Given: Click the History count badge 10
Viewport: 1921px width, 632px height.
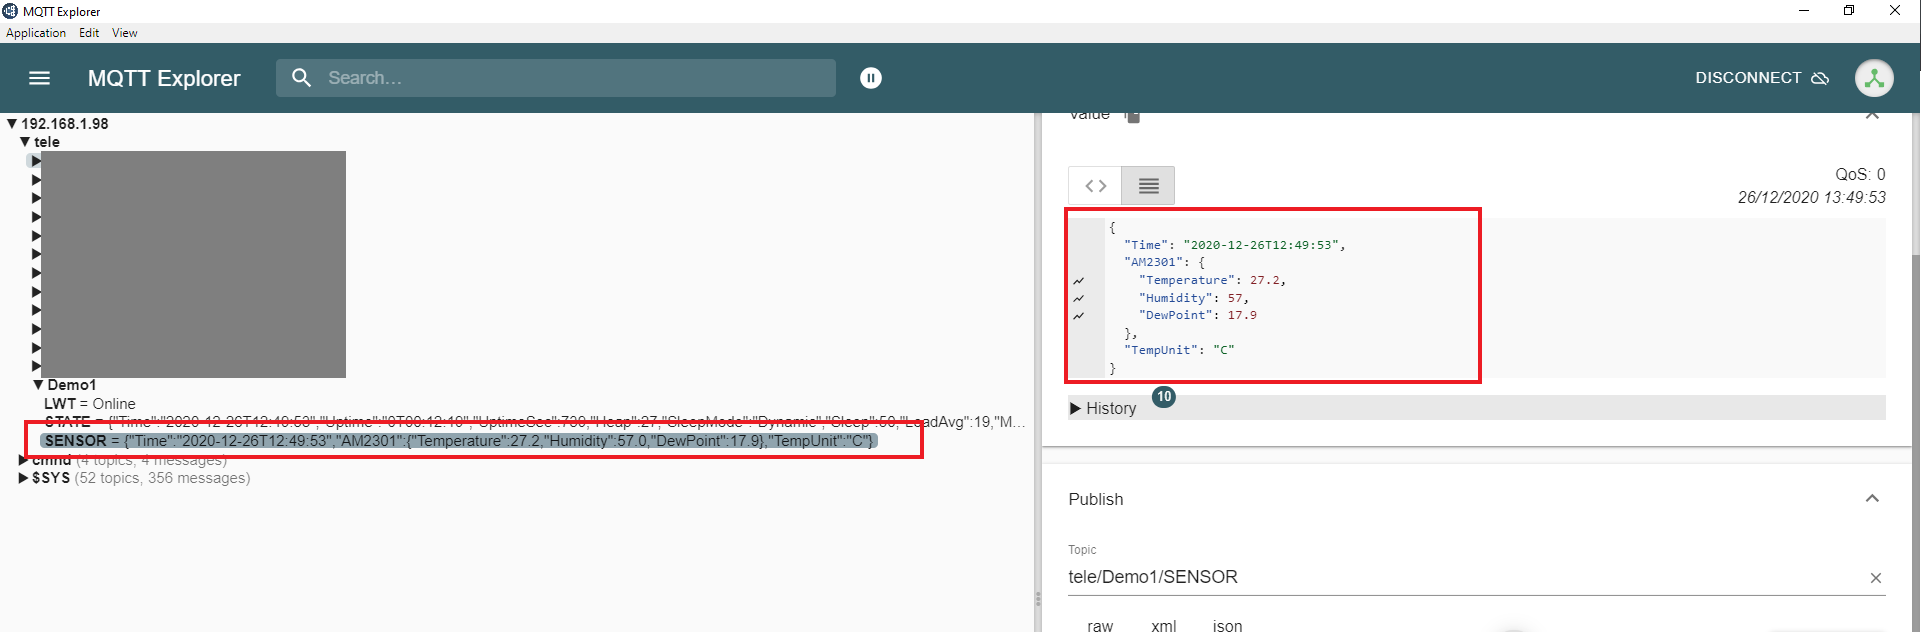Looking at the screenshot, I should click(x=1164, y=396).
